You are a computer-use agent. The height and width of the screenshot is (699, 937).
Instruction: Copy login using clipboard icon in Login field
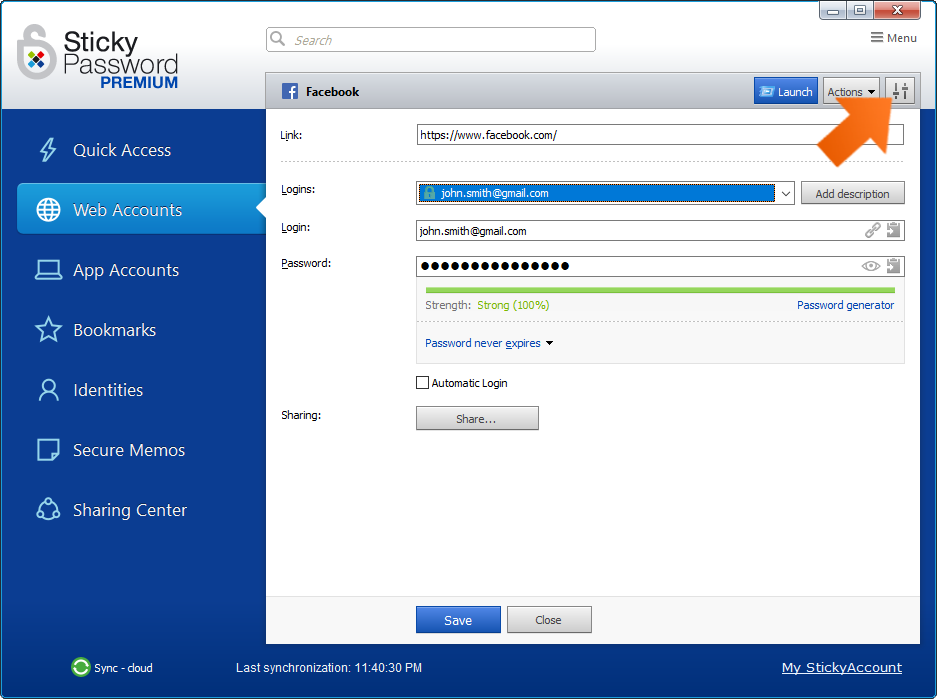(x=893, y=230)
